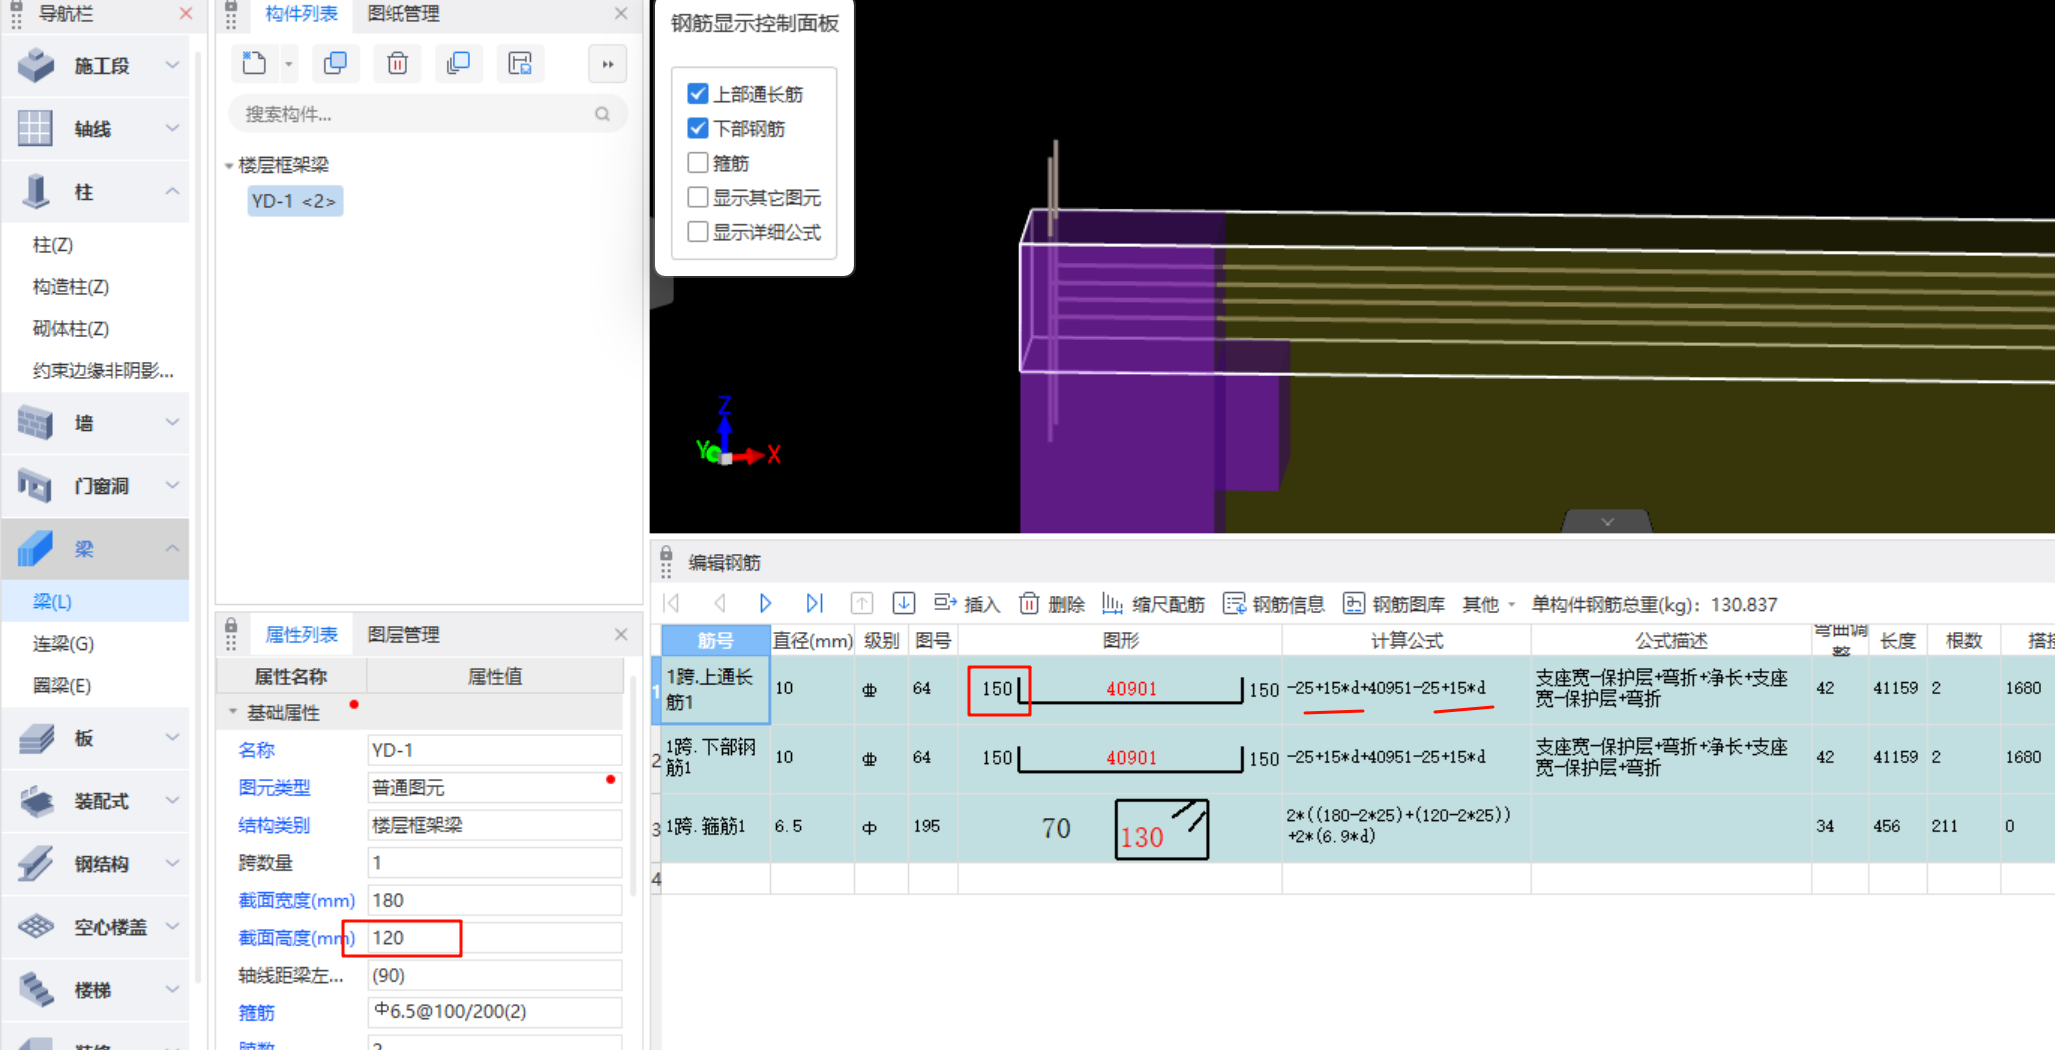
Task: Click the 门窗洞 category icon
Action: coord(36,485)
